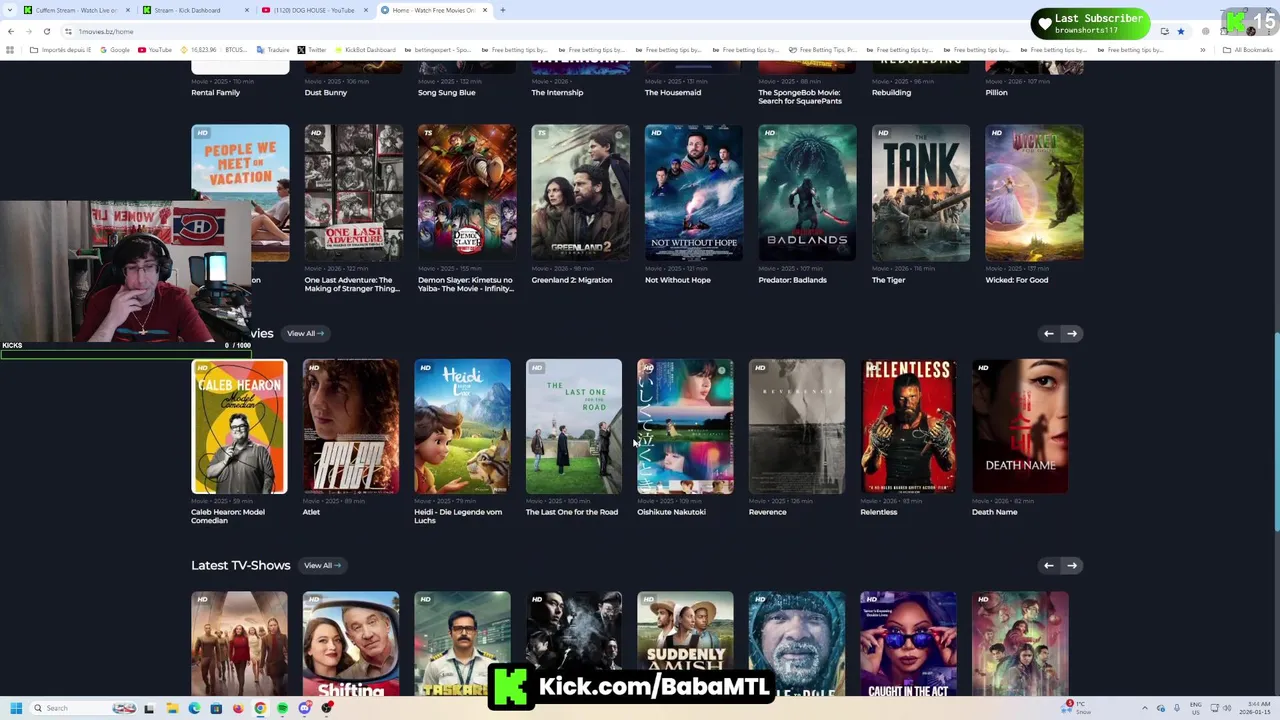Open the Relentless title link
1280x720 pixels.
click(879, 512)
